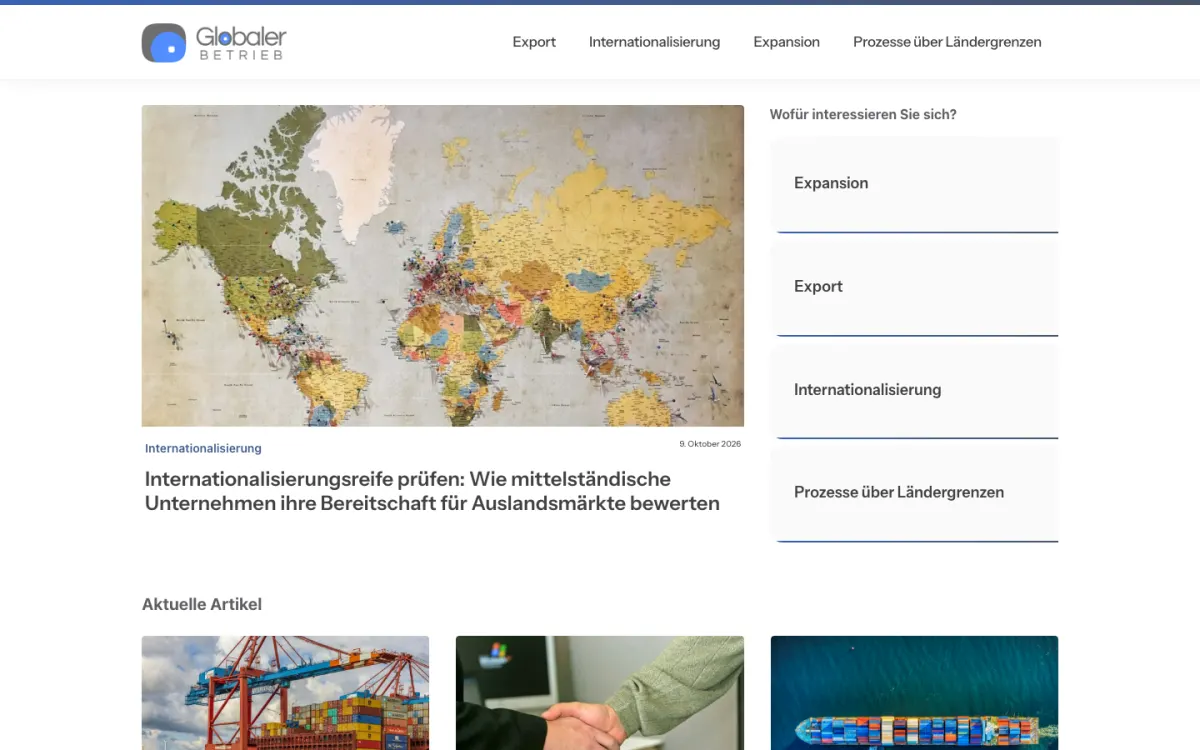Select the Export interest card in sidebar

pos(914,288)
